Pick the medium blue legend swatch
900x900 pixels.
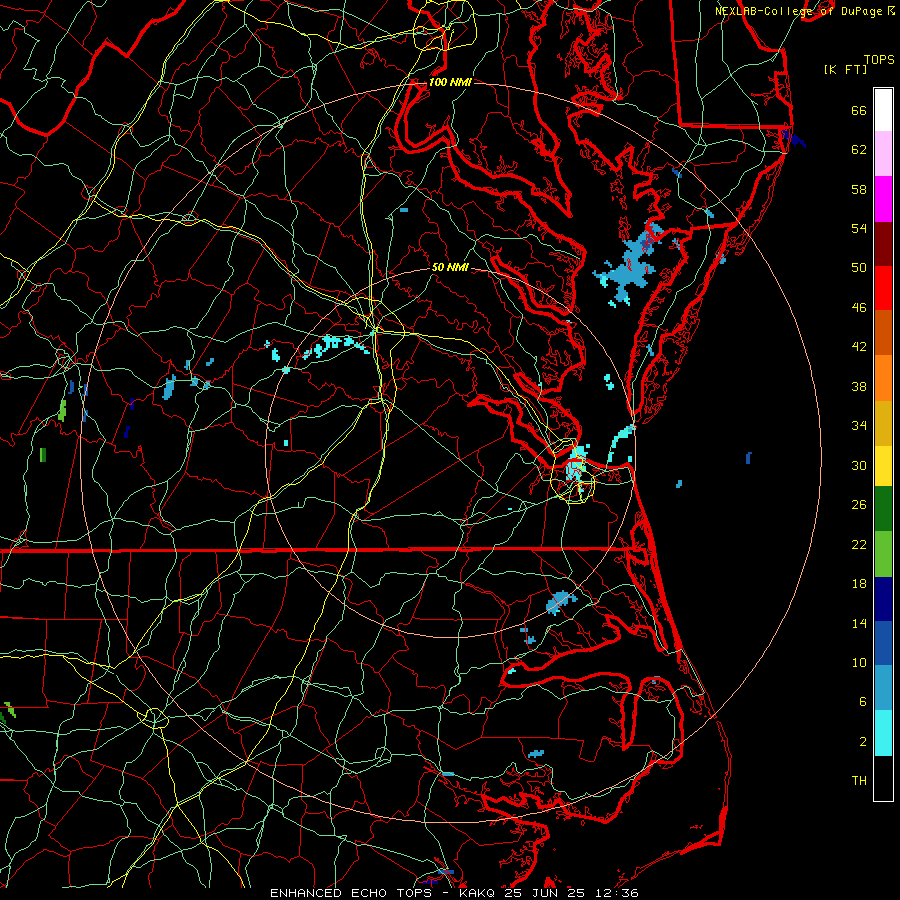(883, 643)
